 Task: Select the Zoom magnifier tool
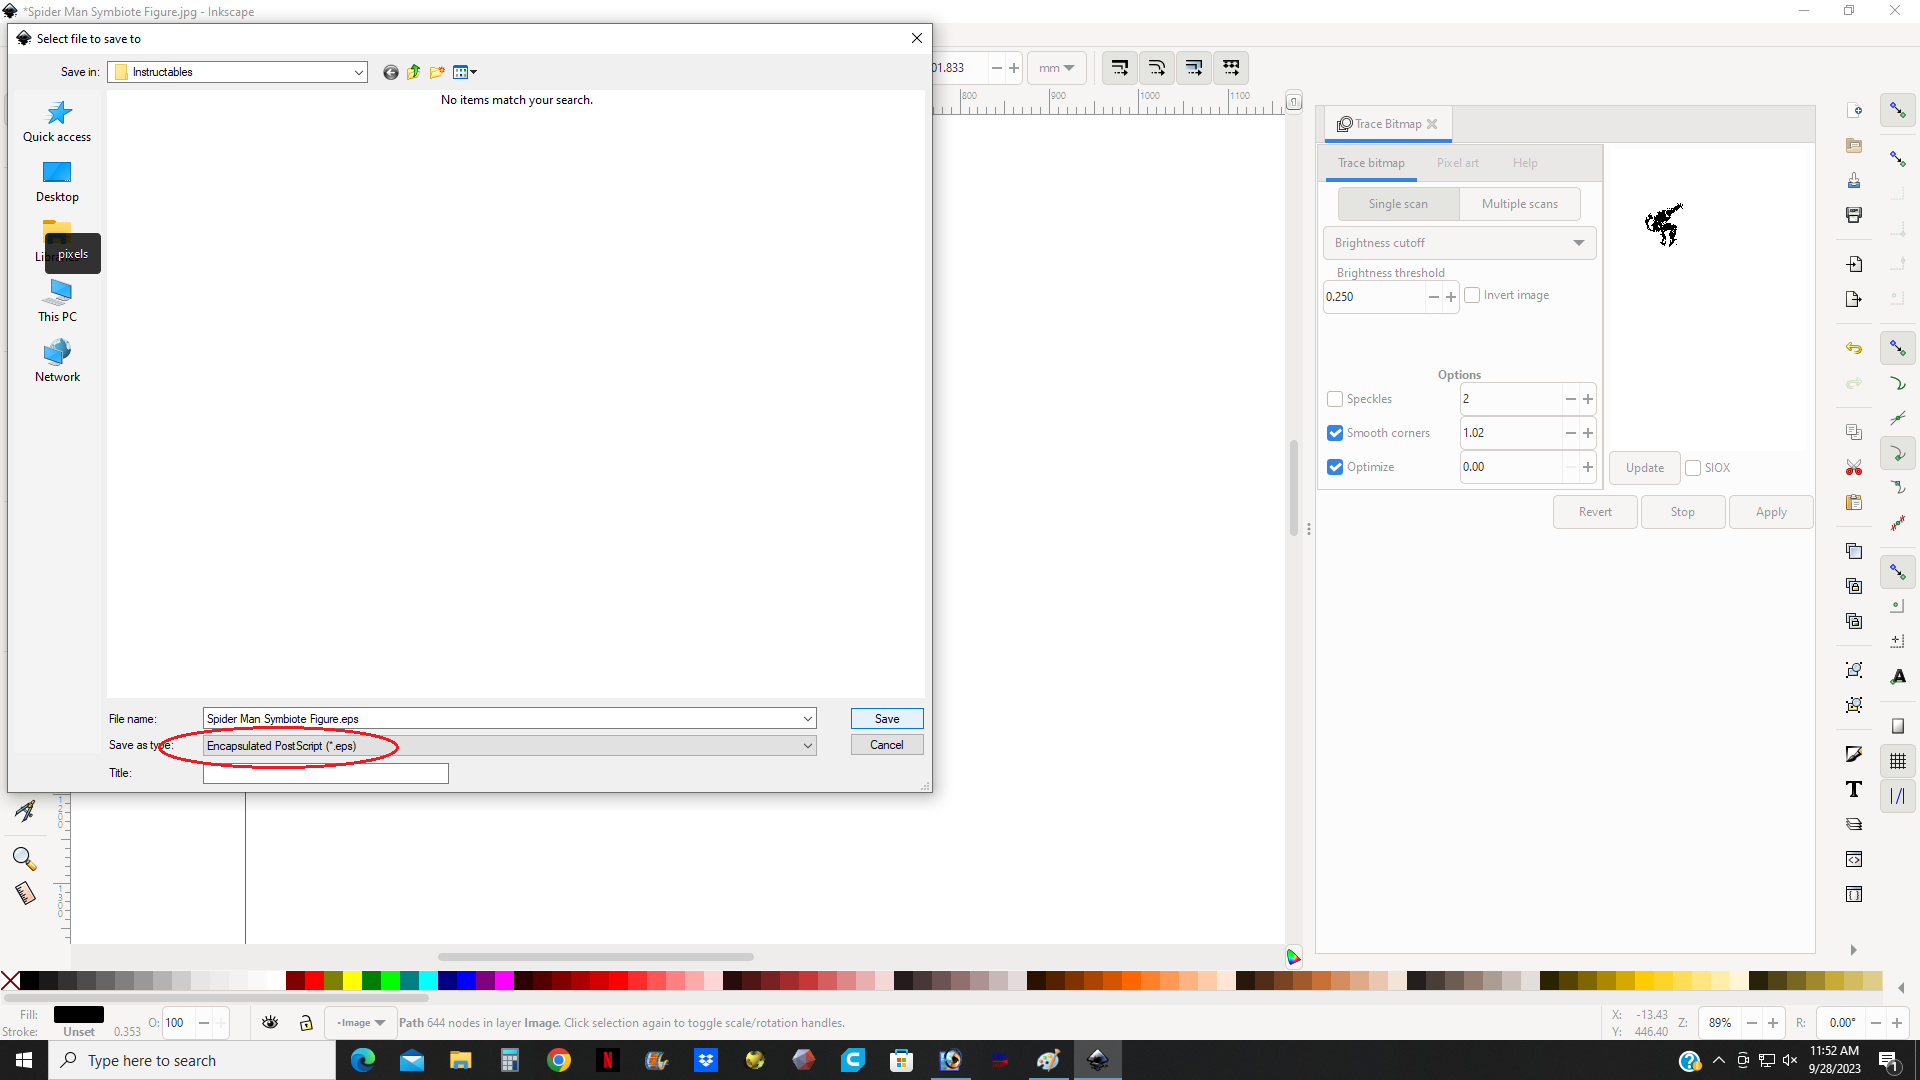[x=24, y=858]
